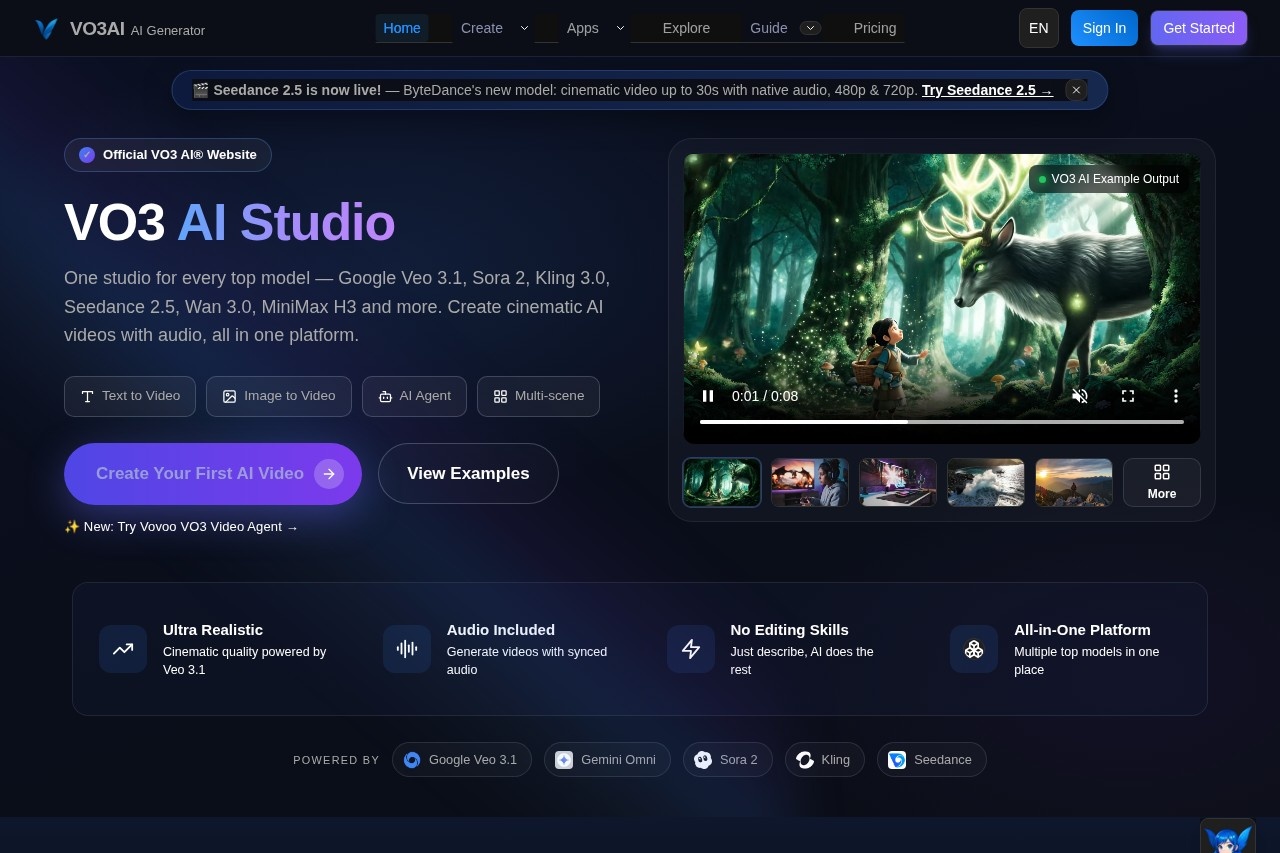Click the Official VO3 AI Website badge
The height and width of the screenshot is (853, 1280).
(x=168, y=155)
